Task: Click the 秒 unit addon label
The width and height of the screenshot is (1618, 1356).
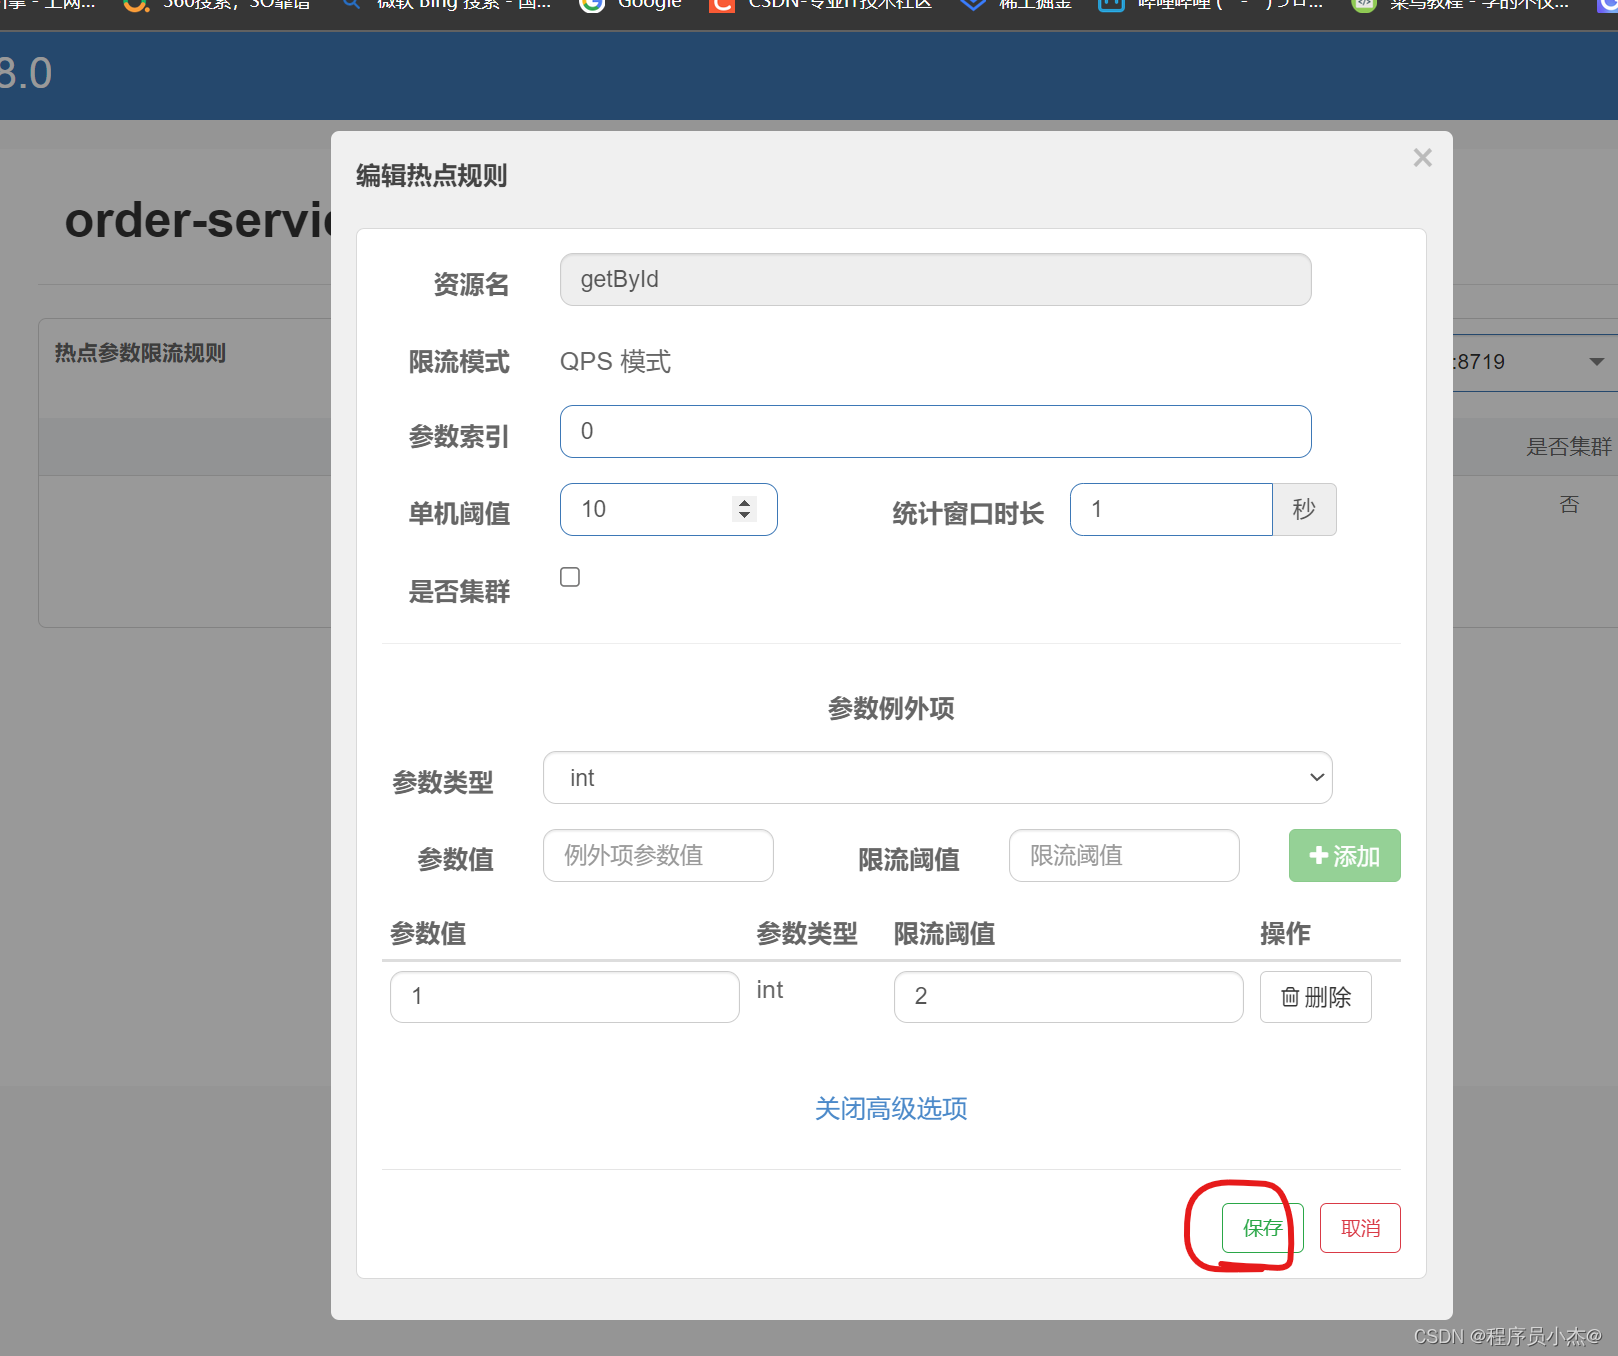Action: pyautogui.click(x=1304, y=509)
